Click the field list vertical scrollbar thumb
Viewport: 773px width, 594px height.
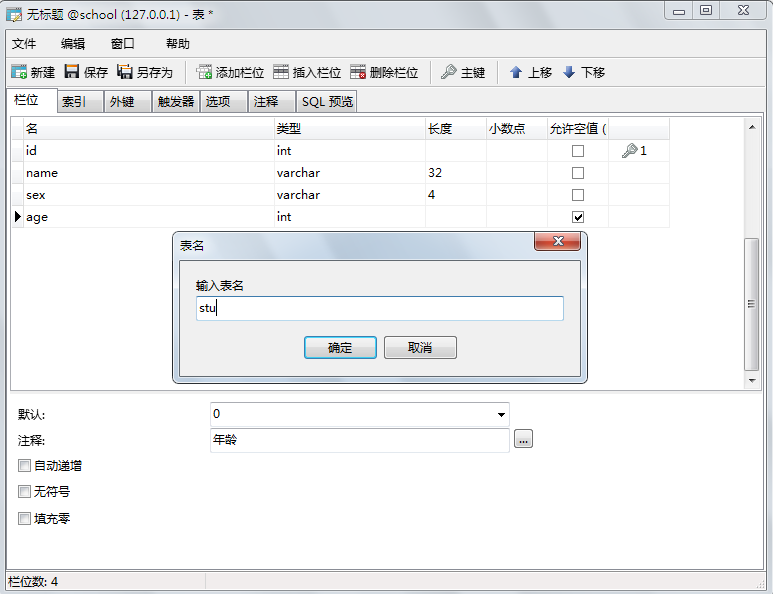751,304
